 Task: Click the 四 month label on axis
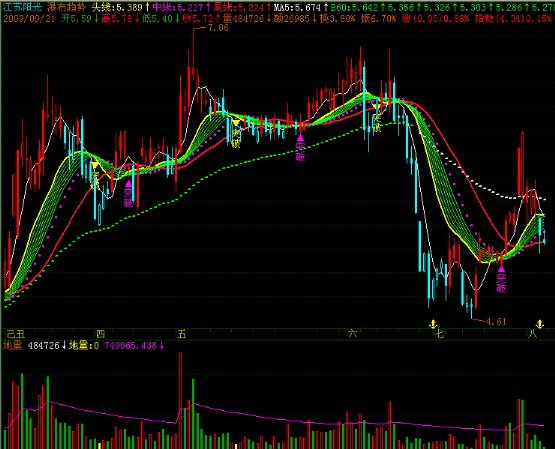[x=101, y=334]
